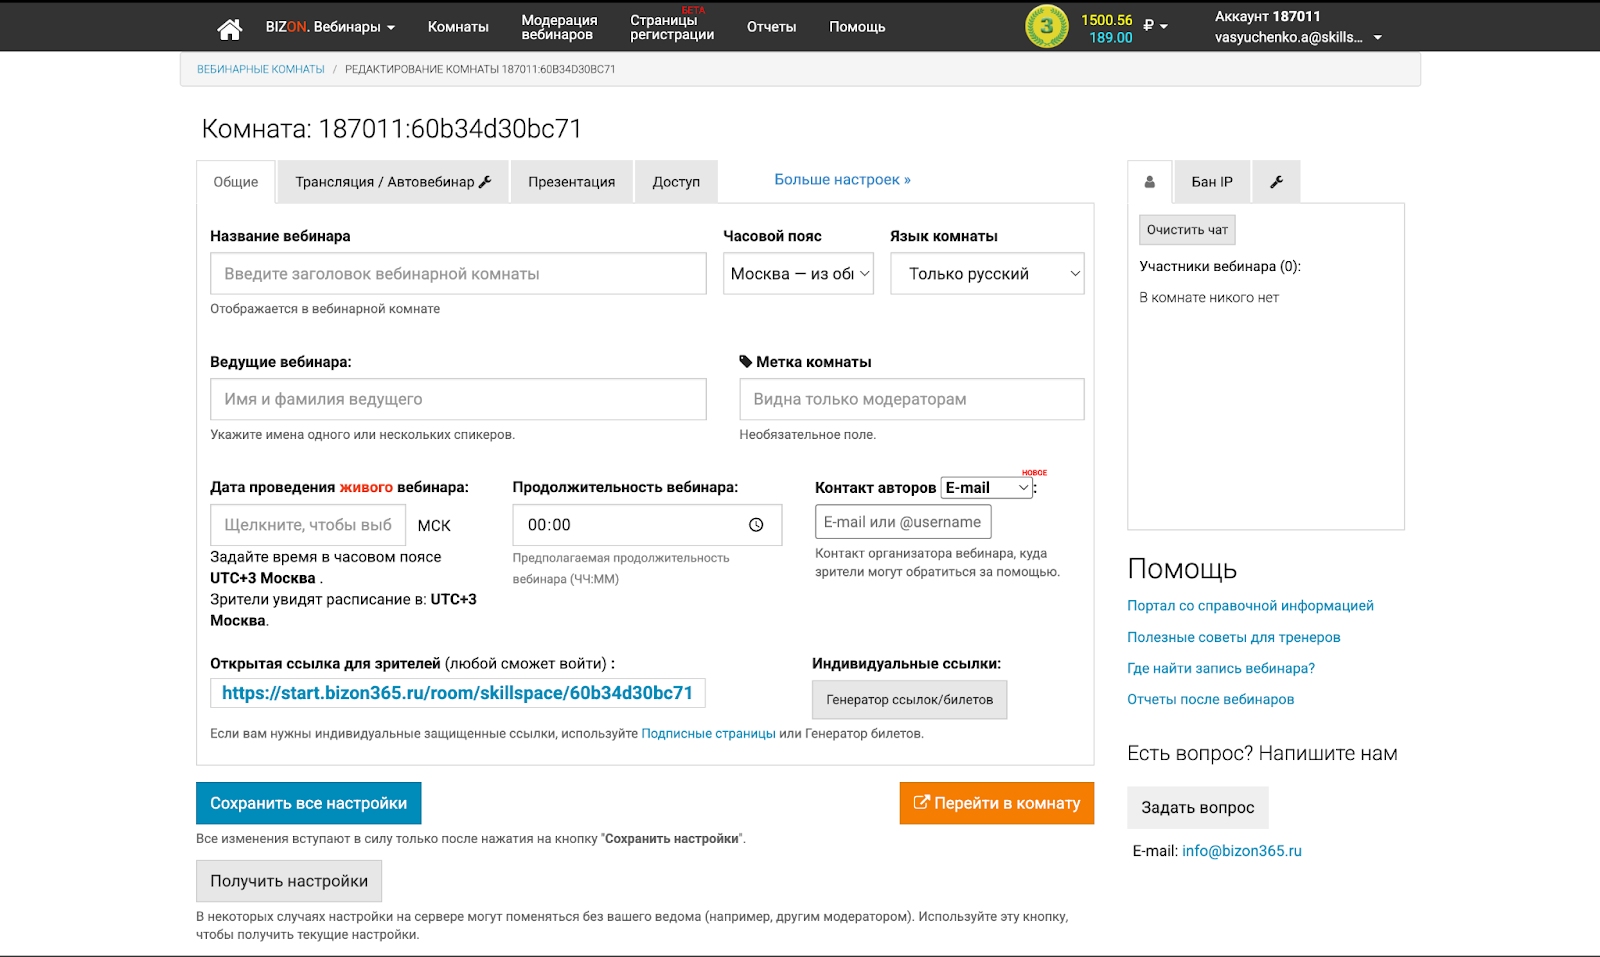The height and width of the screenshot is (957, 1600).
Task: Click the Вебинарные комнаты breadcrumb
Action: coord(261,70)
